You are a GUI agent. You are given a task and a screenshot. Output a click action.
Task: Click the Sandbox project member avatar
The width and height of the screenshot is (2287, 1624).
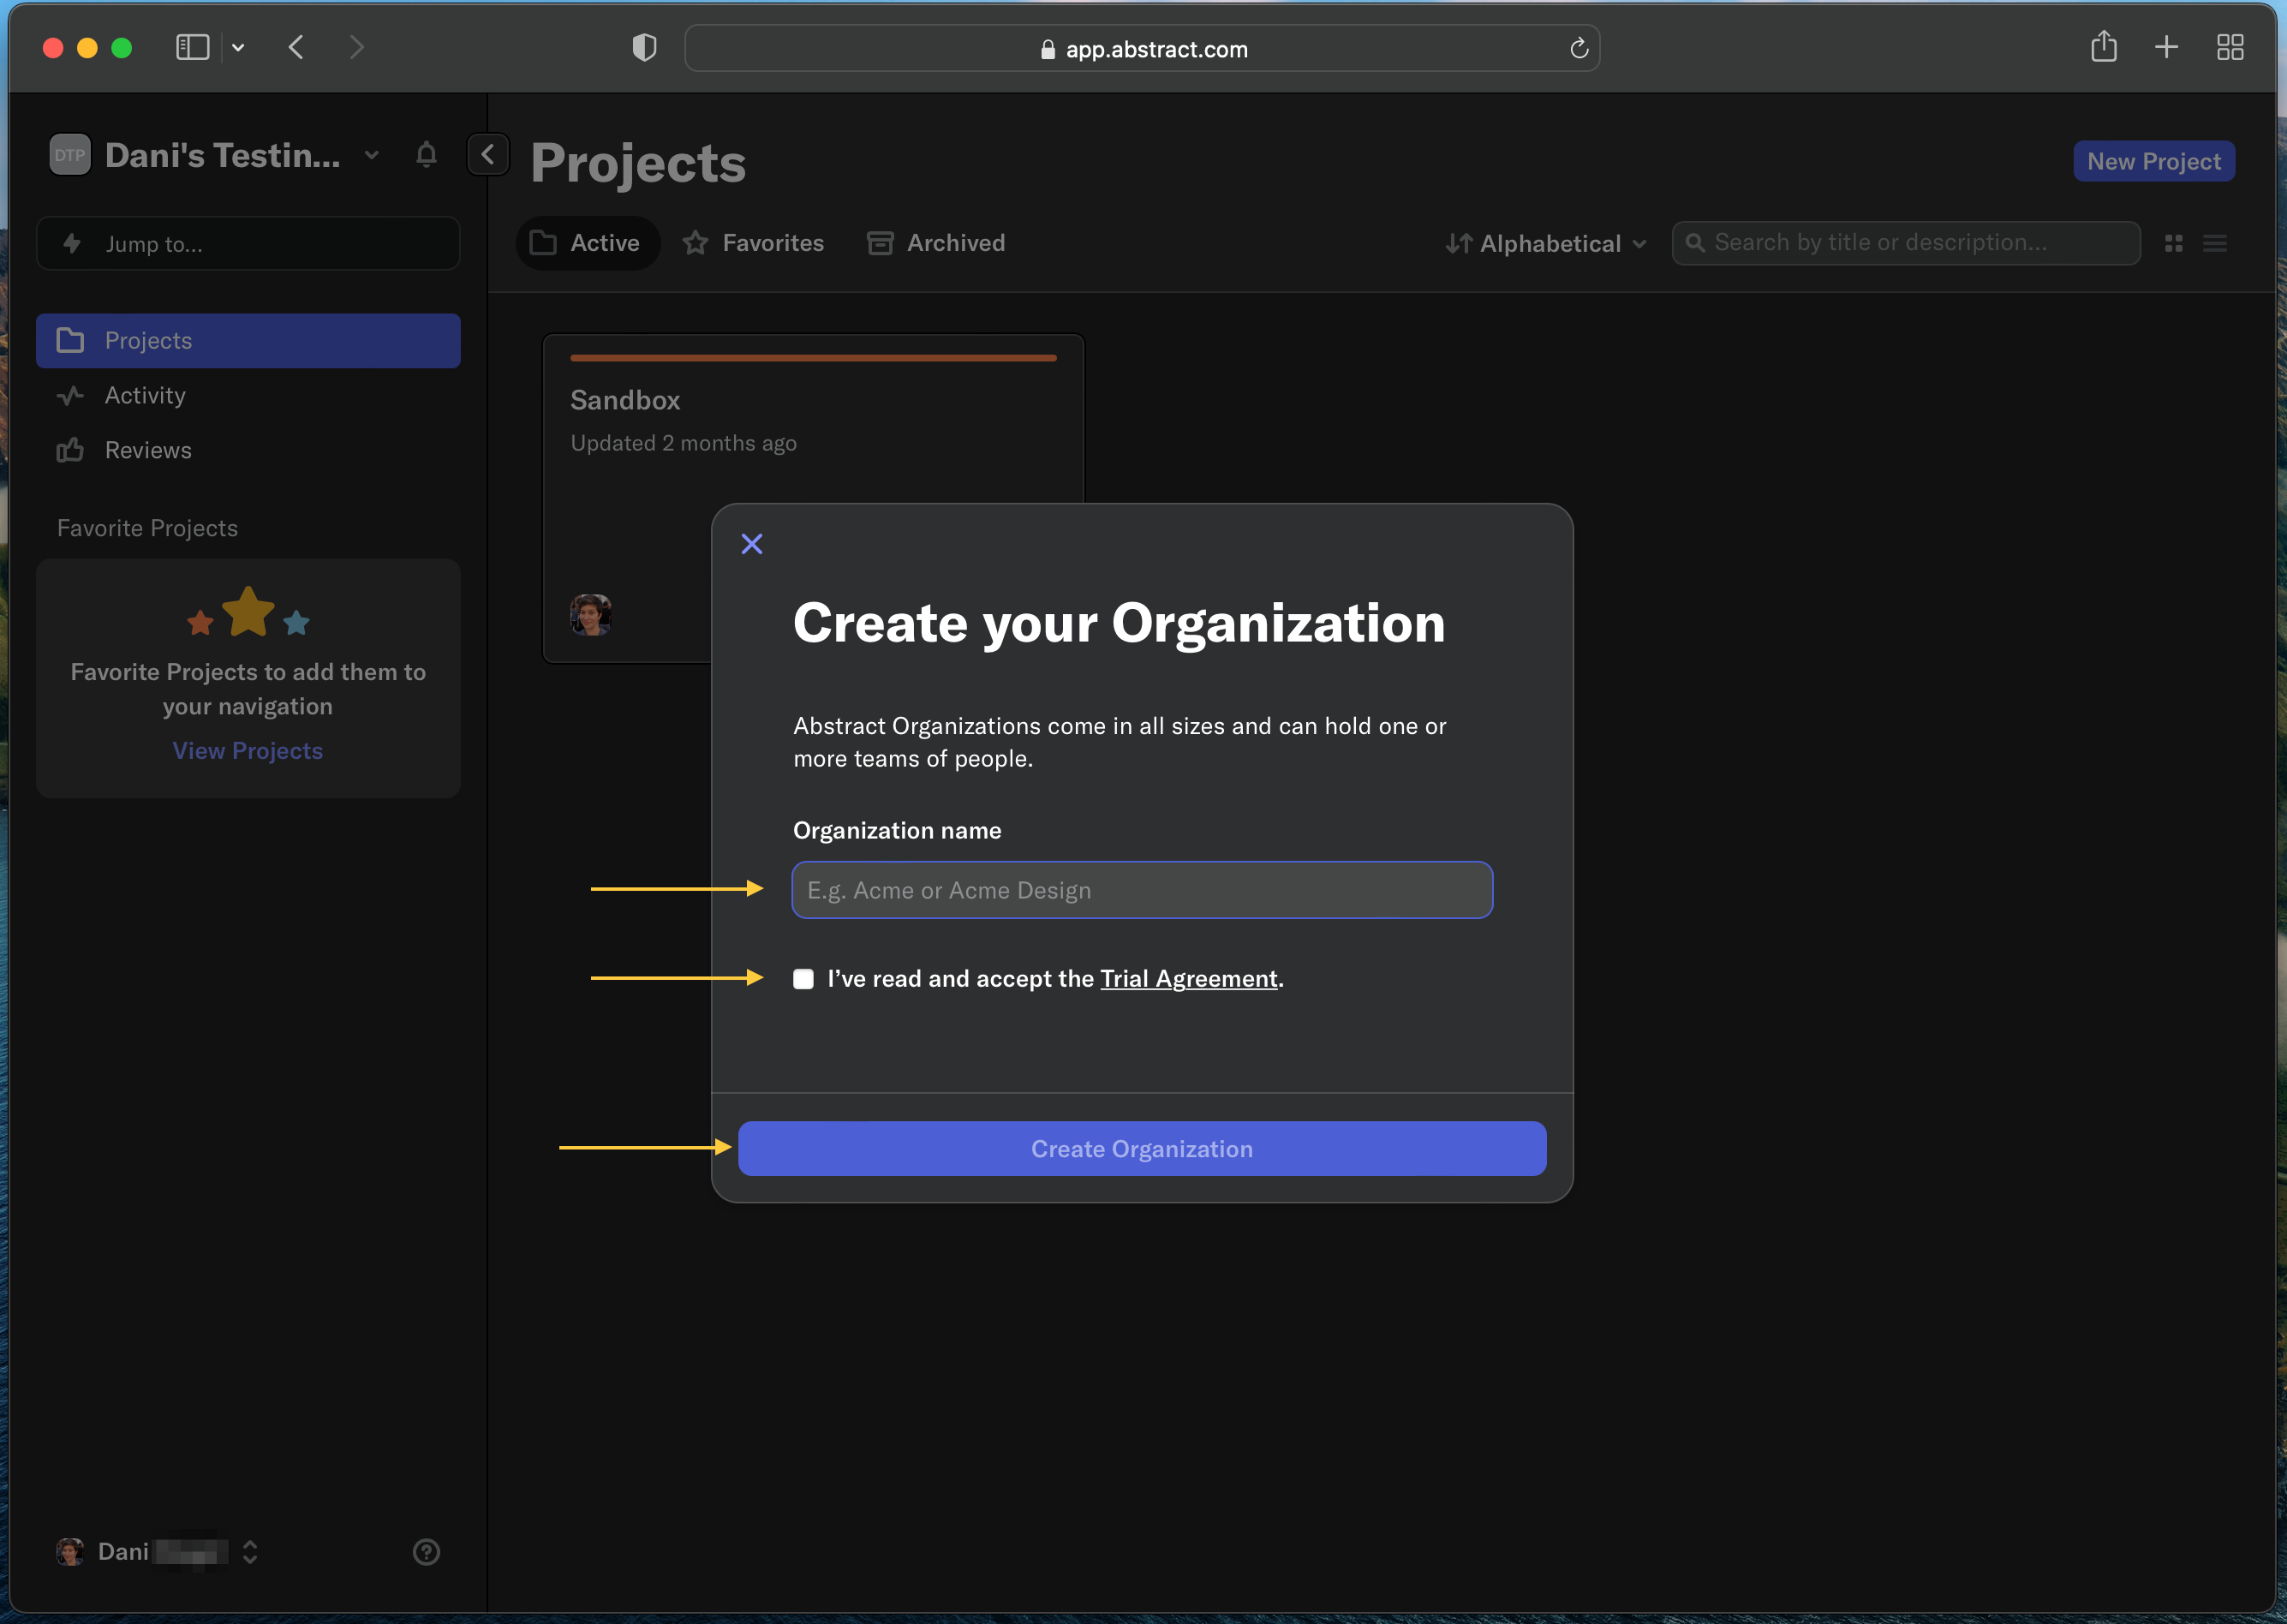click(x=591, y=615)
